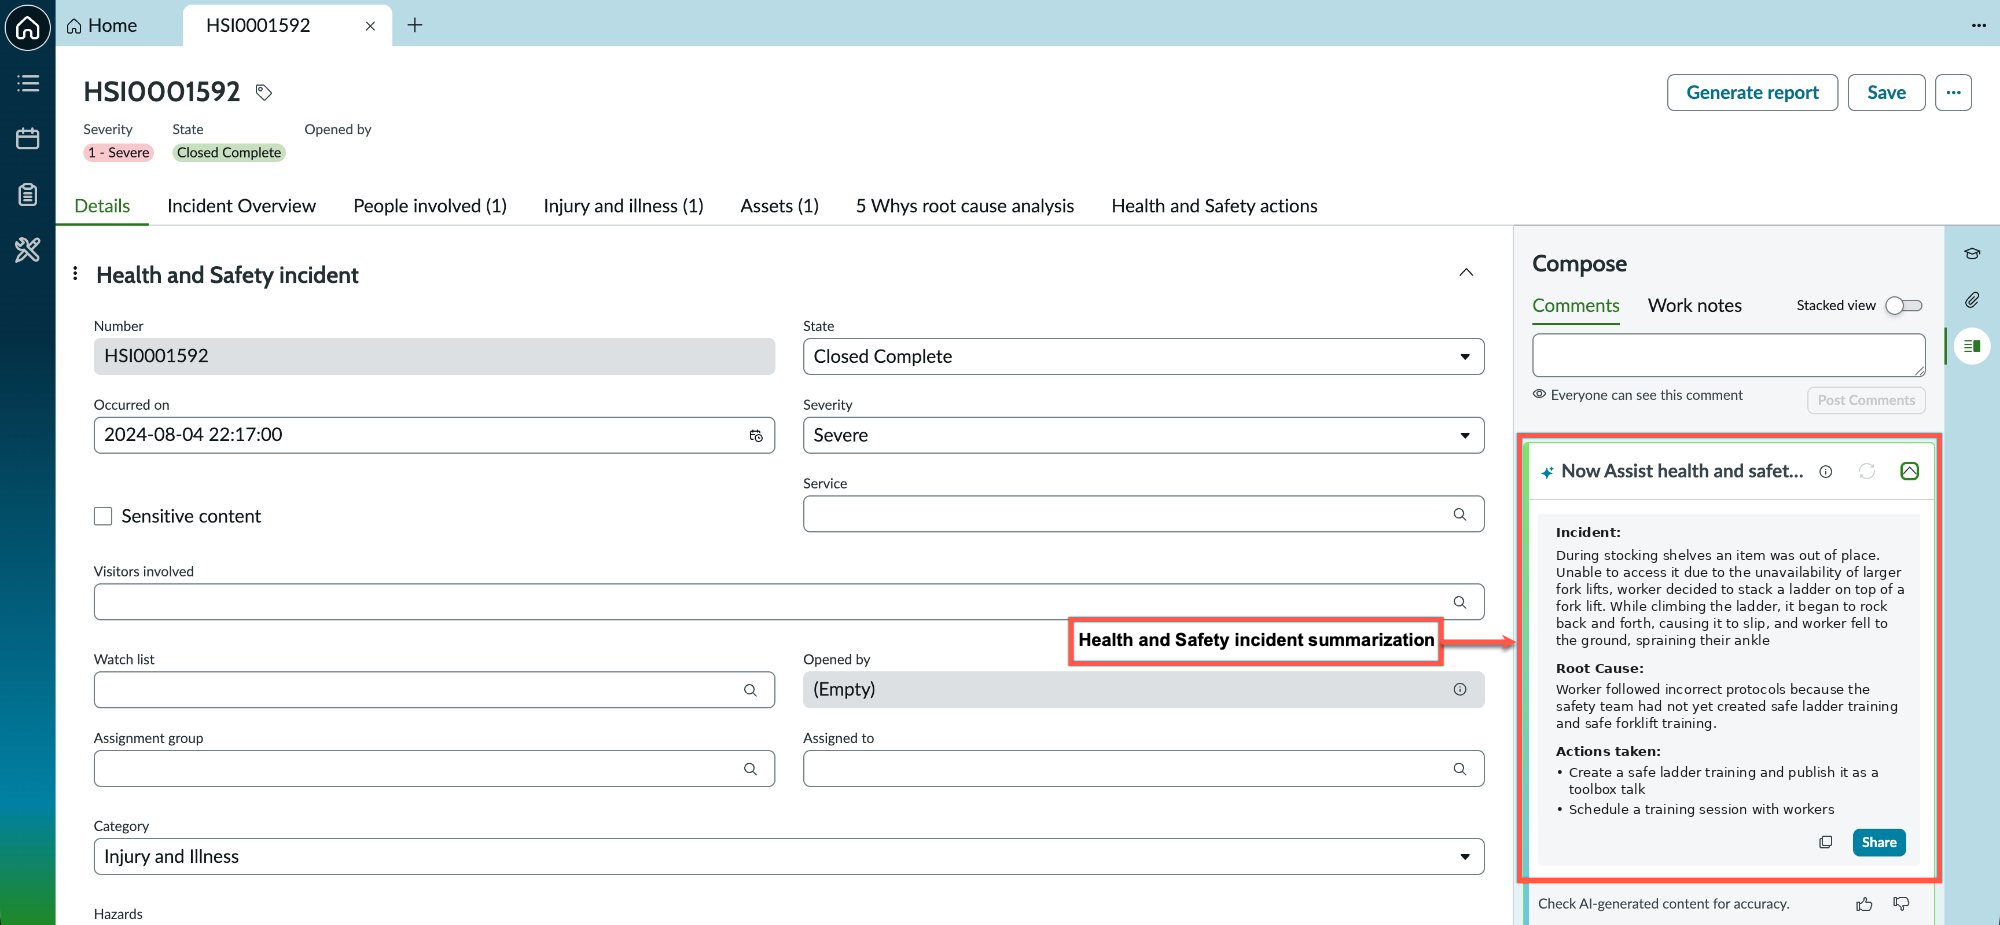Viewport: 2000px width, 925px height.
Task: Collapse the Now Assist summary card
Action: click(1909, 471)
